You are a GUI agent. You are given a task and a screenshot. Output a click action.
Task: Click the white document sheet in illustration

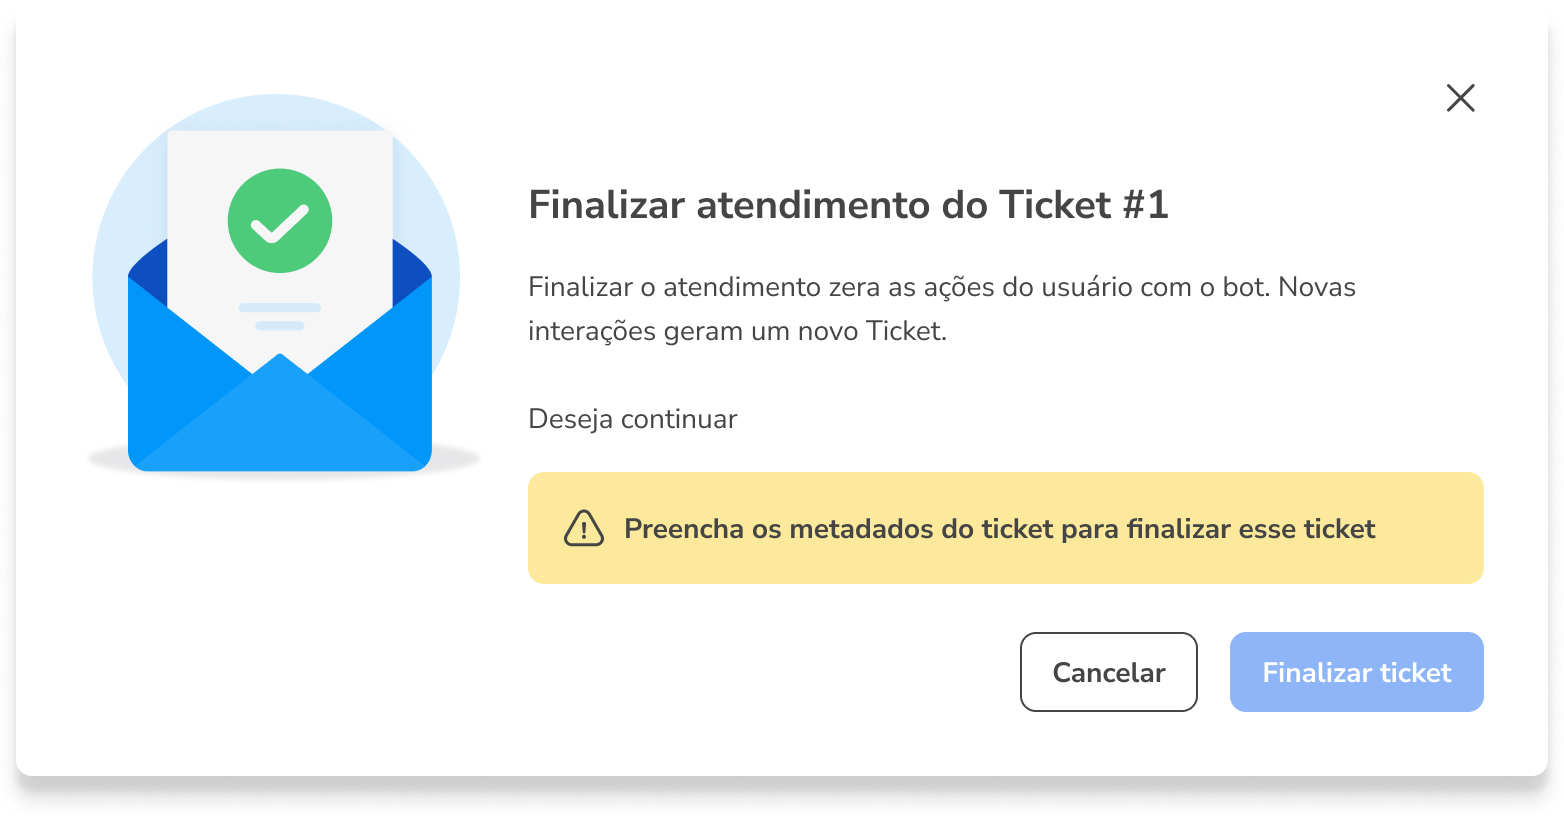[280, 240]
